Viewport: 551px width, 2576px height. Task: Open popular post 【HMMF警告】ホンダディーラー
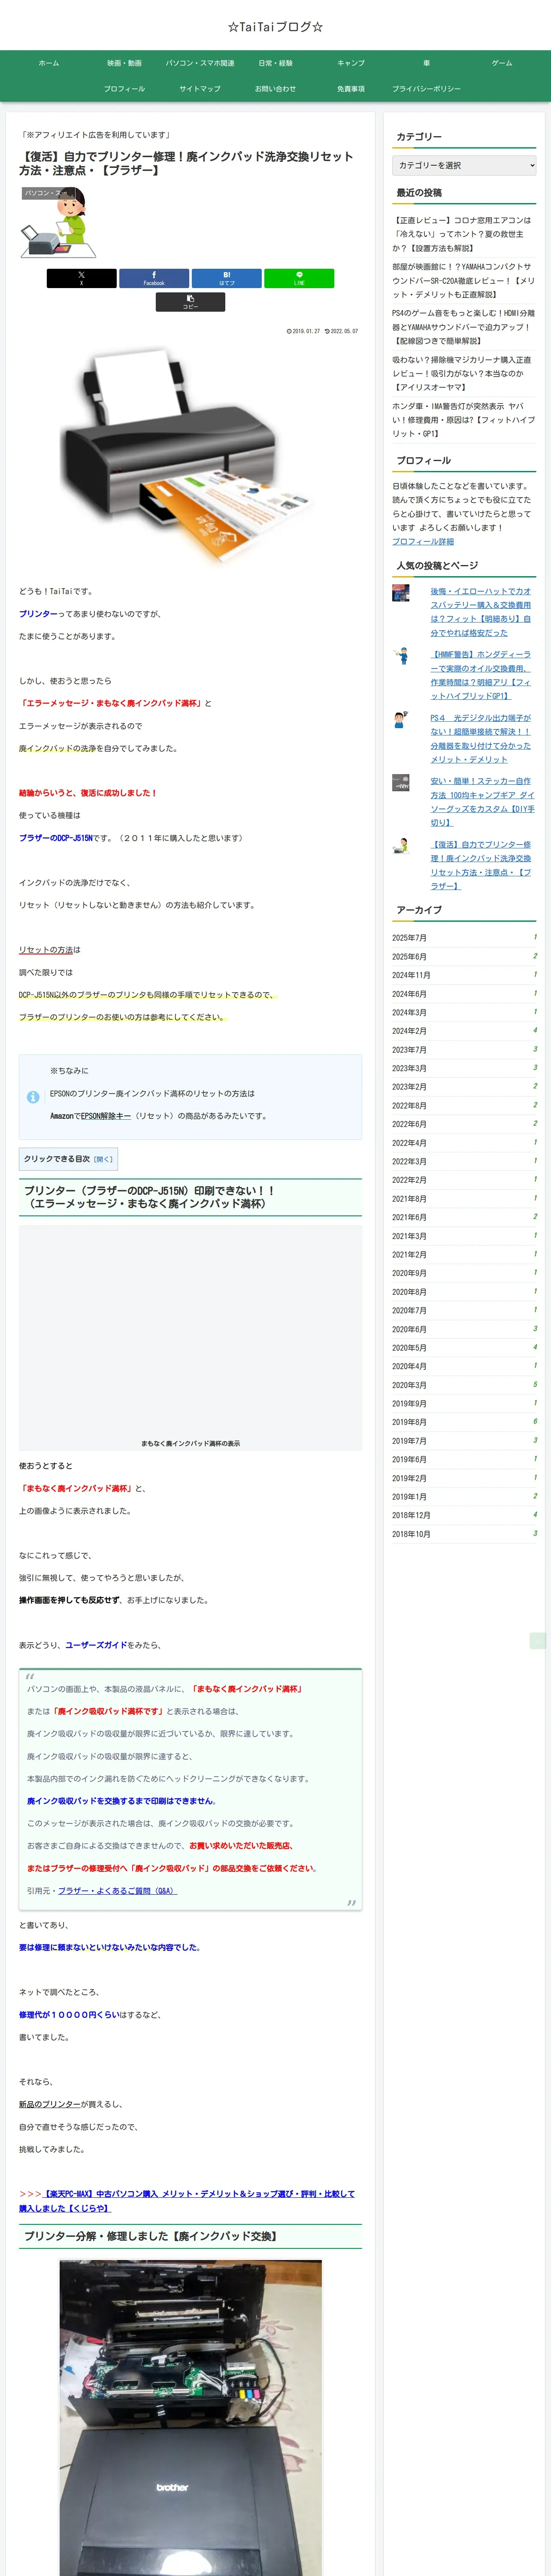pos(482,675)
